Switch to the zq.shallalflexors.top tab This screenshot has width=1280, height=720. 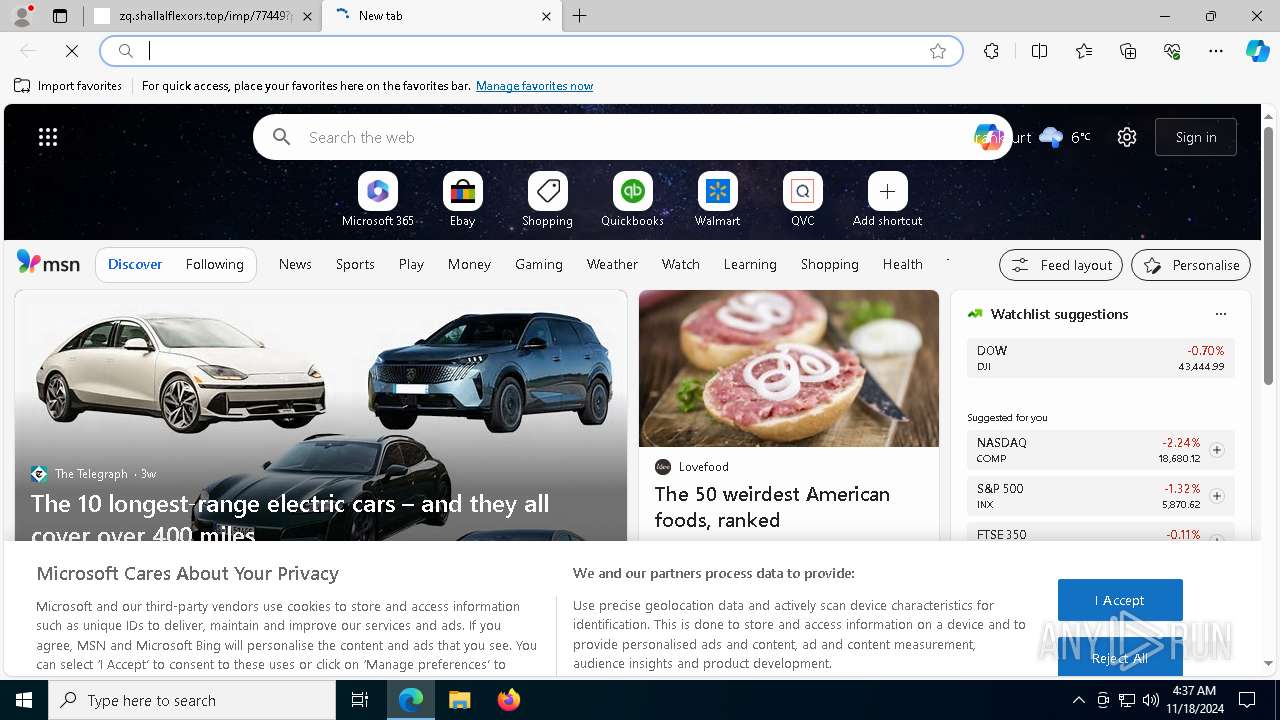pos(204,16)
